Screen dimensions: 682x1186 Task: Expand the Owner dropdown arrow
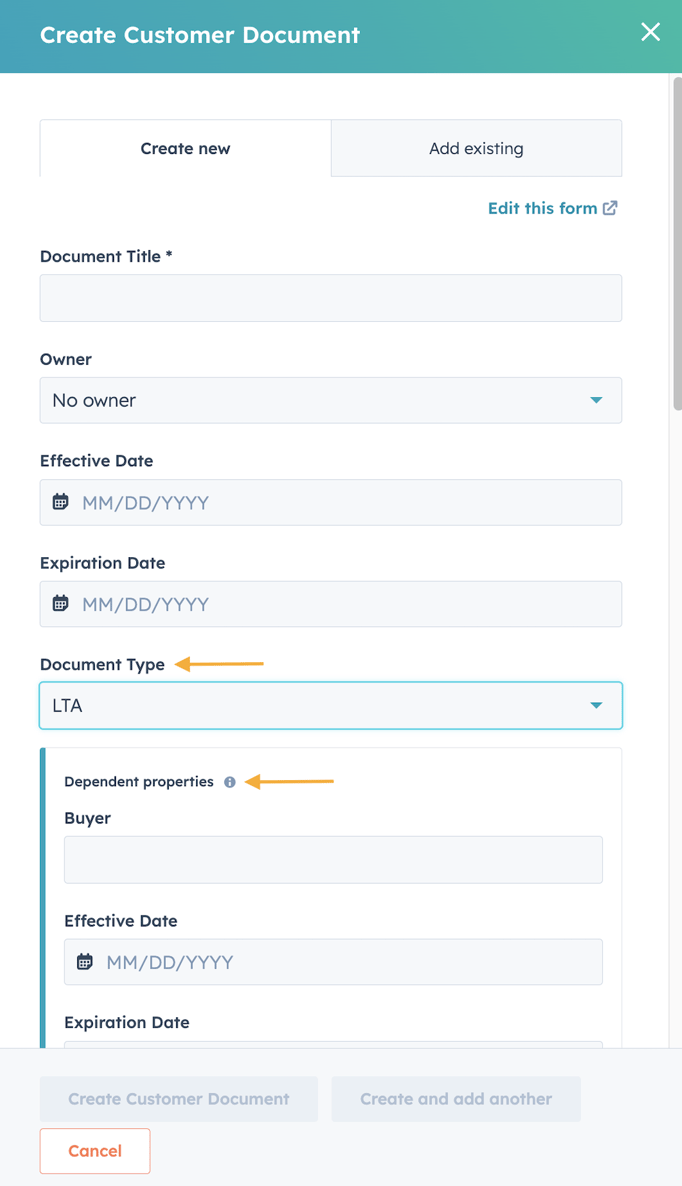coord(596,400)
